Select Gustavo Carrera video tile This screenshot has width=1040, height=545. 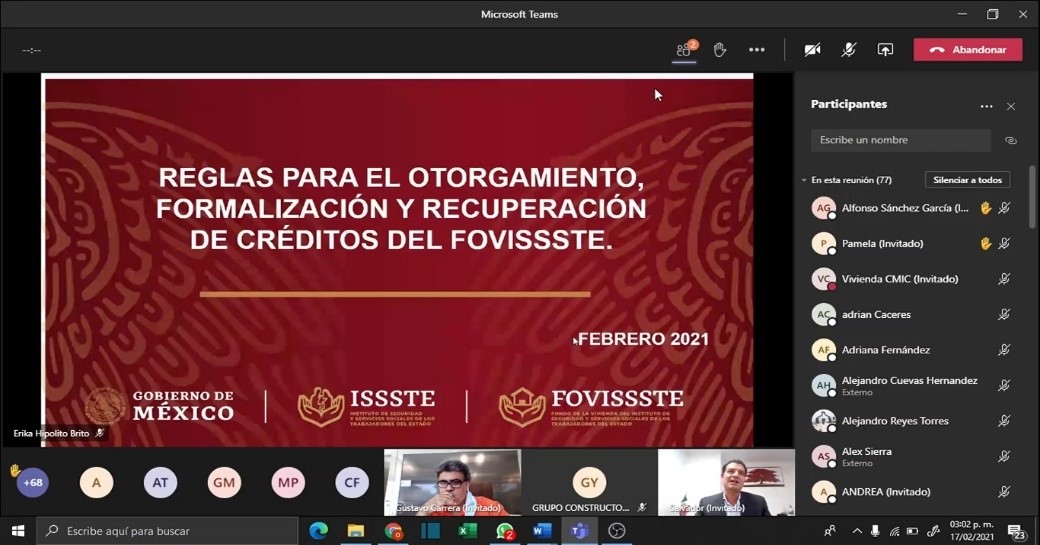coord(452,482)
